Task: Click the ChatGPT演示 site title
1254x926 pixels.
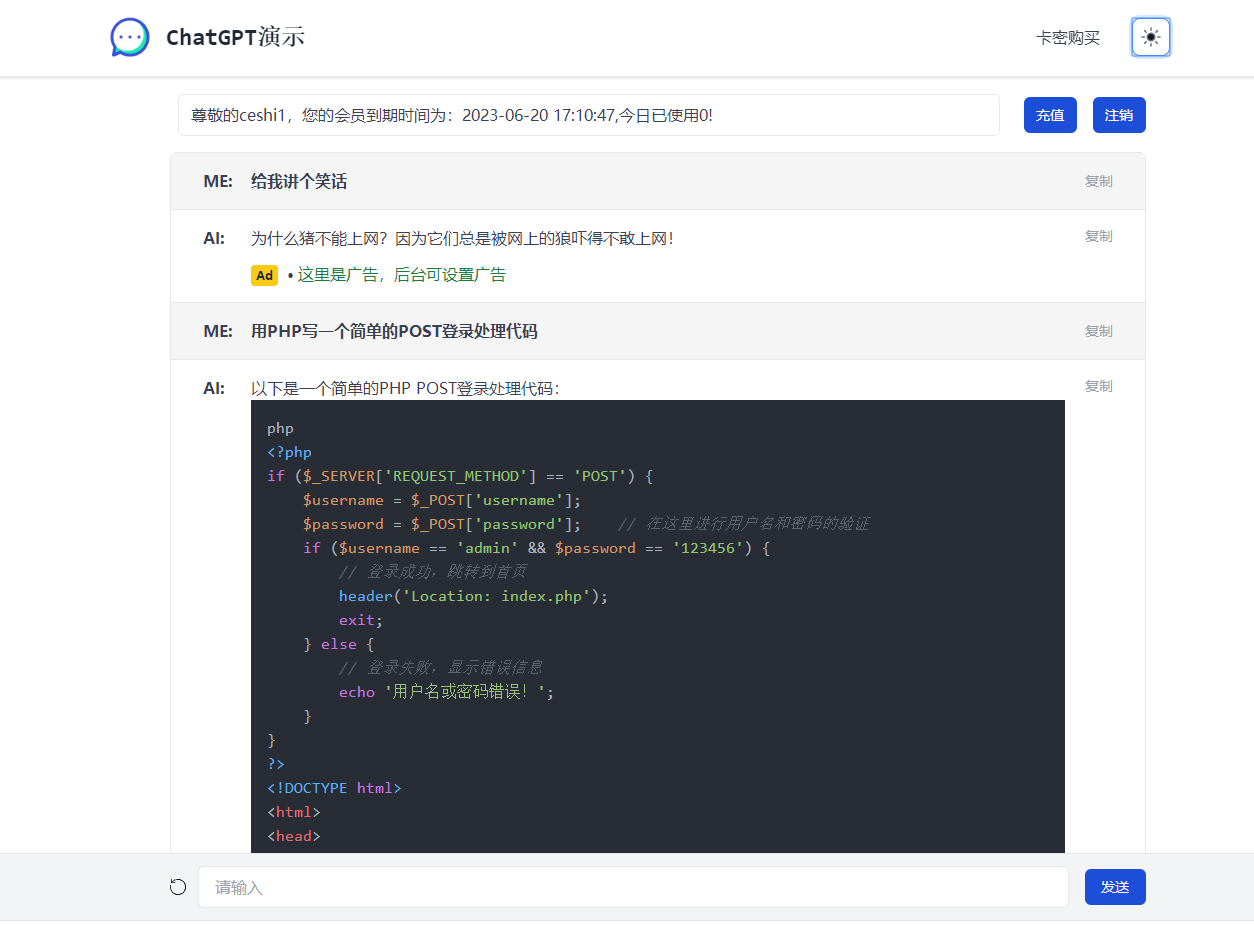Action: 235,38
